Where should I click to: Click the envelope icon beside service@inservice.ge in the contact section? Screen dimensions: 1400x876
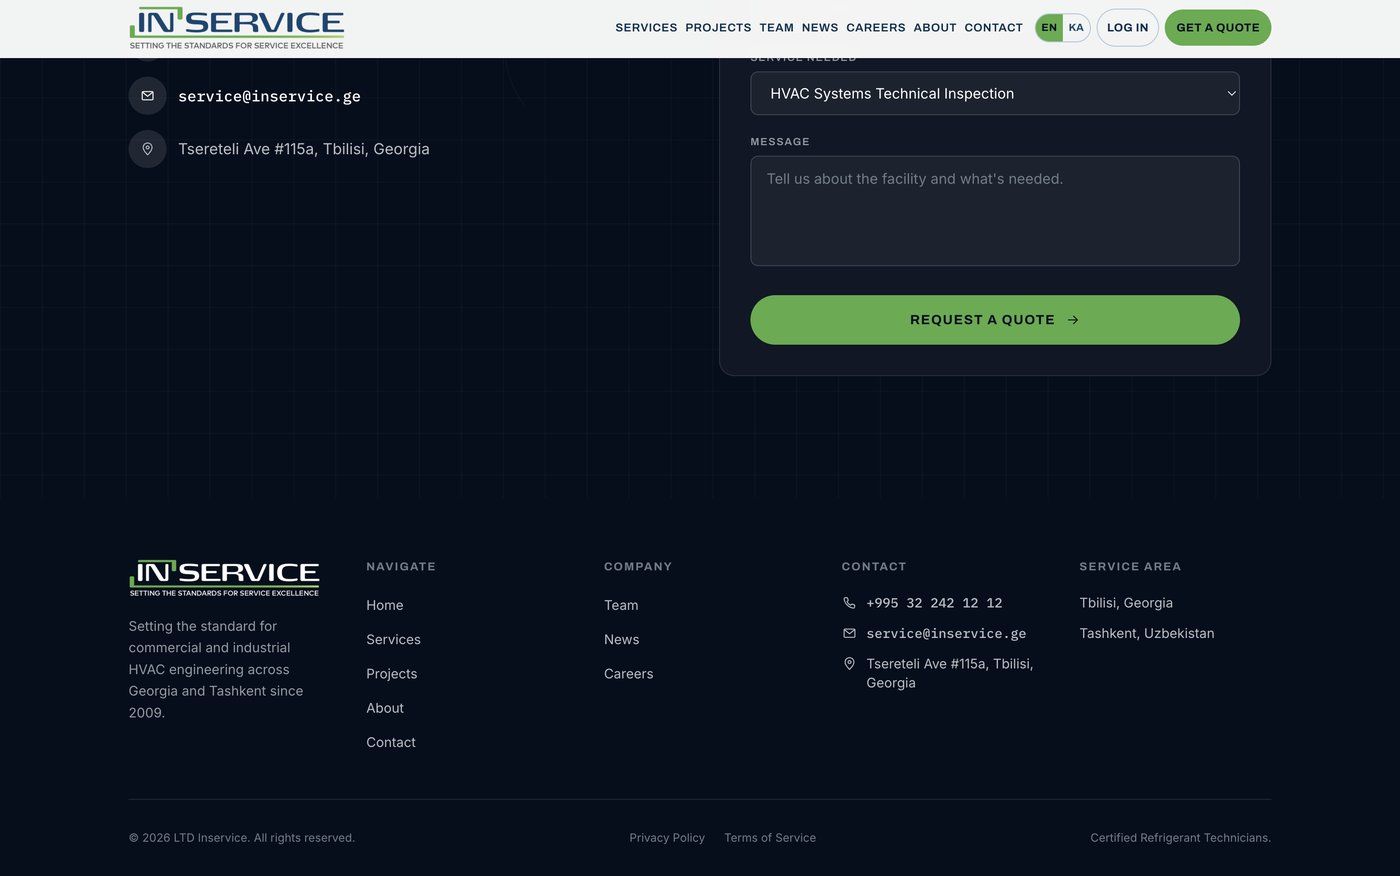[147, 96]
